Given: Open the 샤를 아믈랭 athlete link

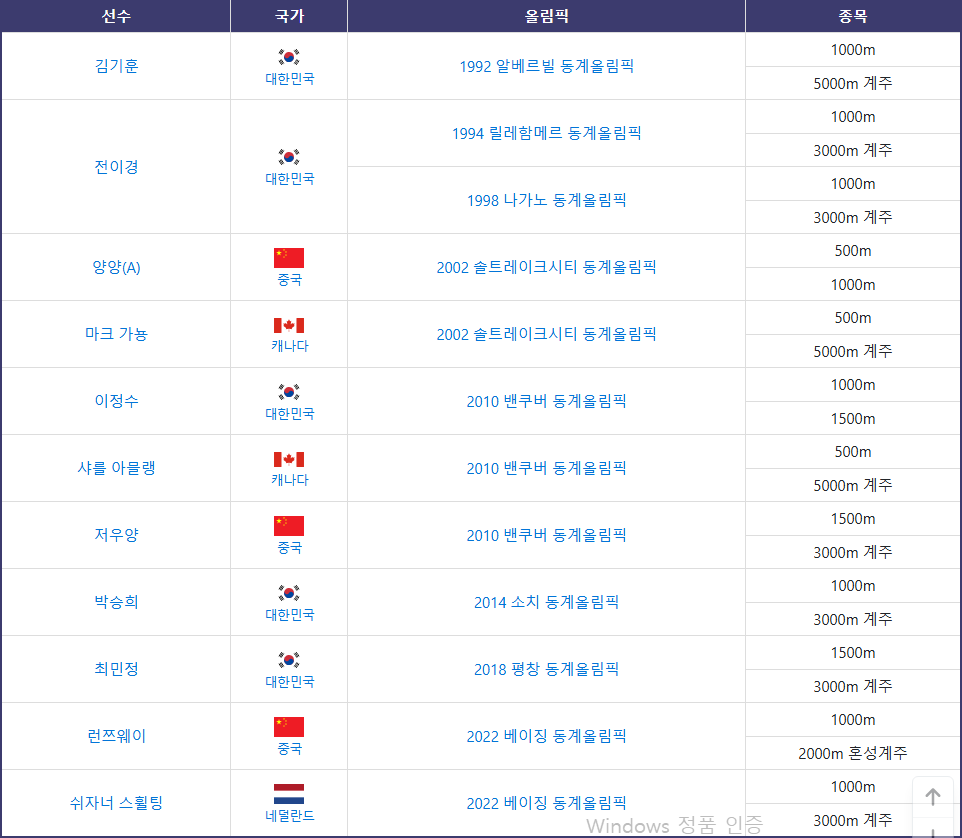Looking at the screenshot, I should tap(117, 468).
